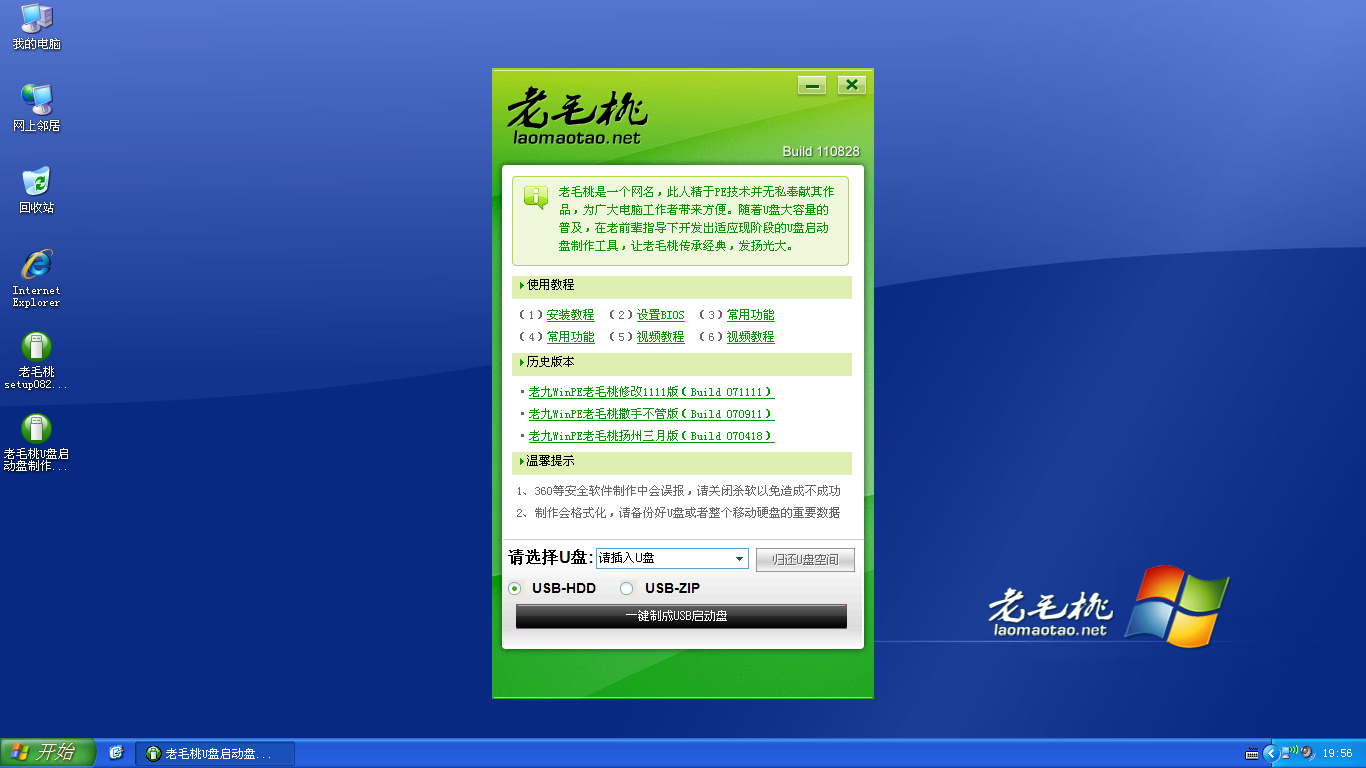Click the 历史版本 section header
The width and height of the screenshot is (1366, 768).
(x=681, y=363)
